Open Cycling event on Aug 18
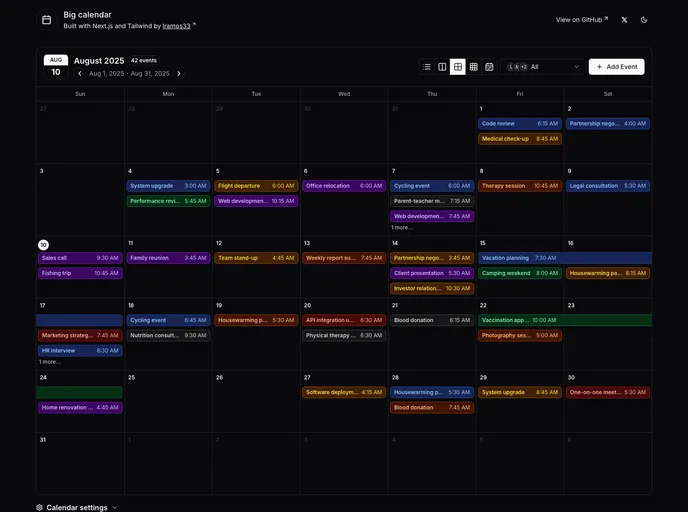 click(x=168, y=320)
